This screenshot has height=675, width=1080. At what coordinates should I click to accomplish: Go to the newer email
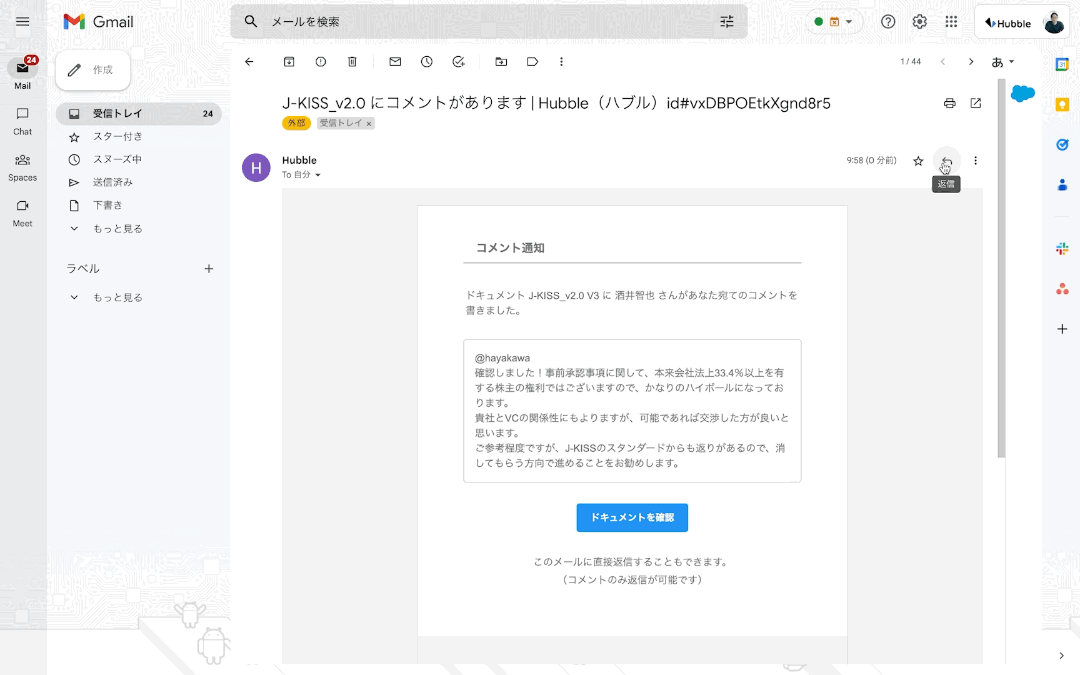point(943,62)
